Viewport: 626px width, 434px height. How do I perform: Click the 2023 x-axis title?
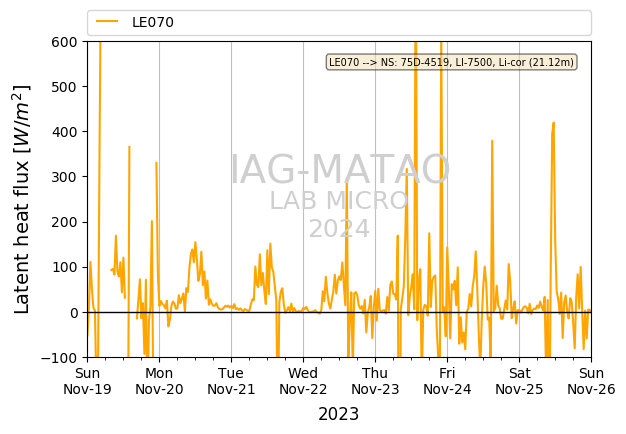click(339, 414)
